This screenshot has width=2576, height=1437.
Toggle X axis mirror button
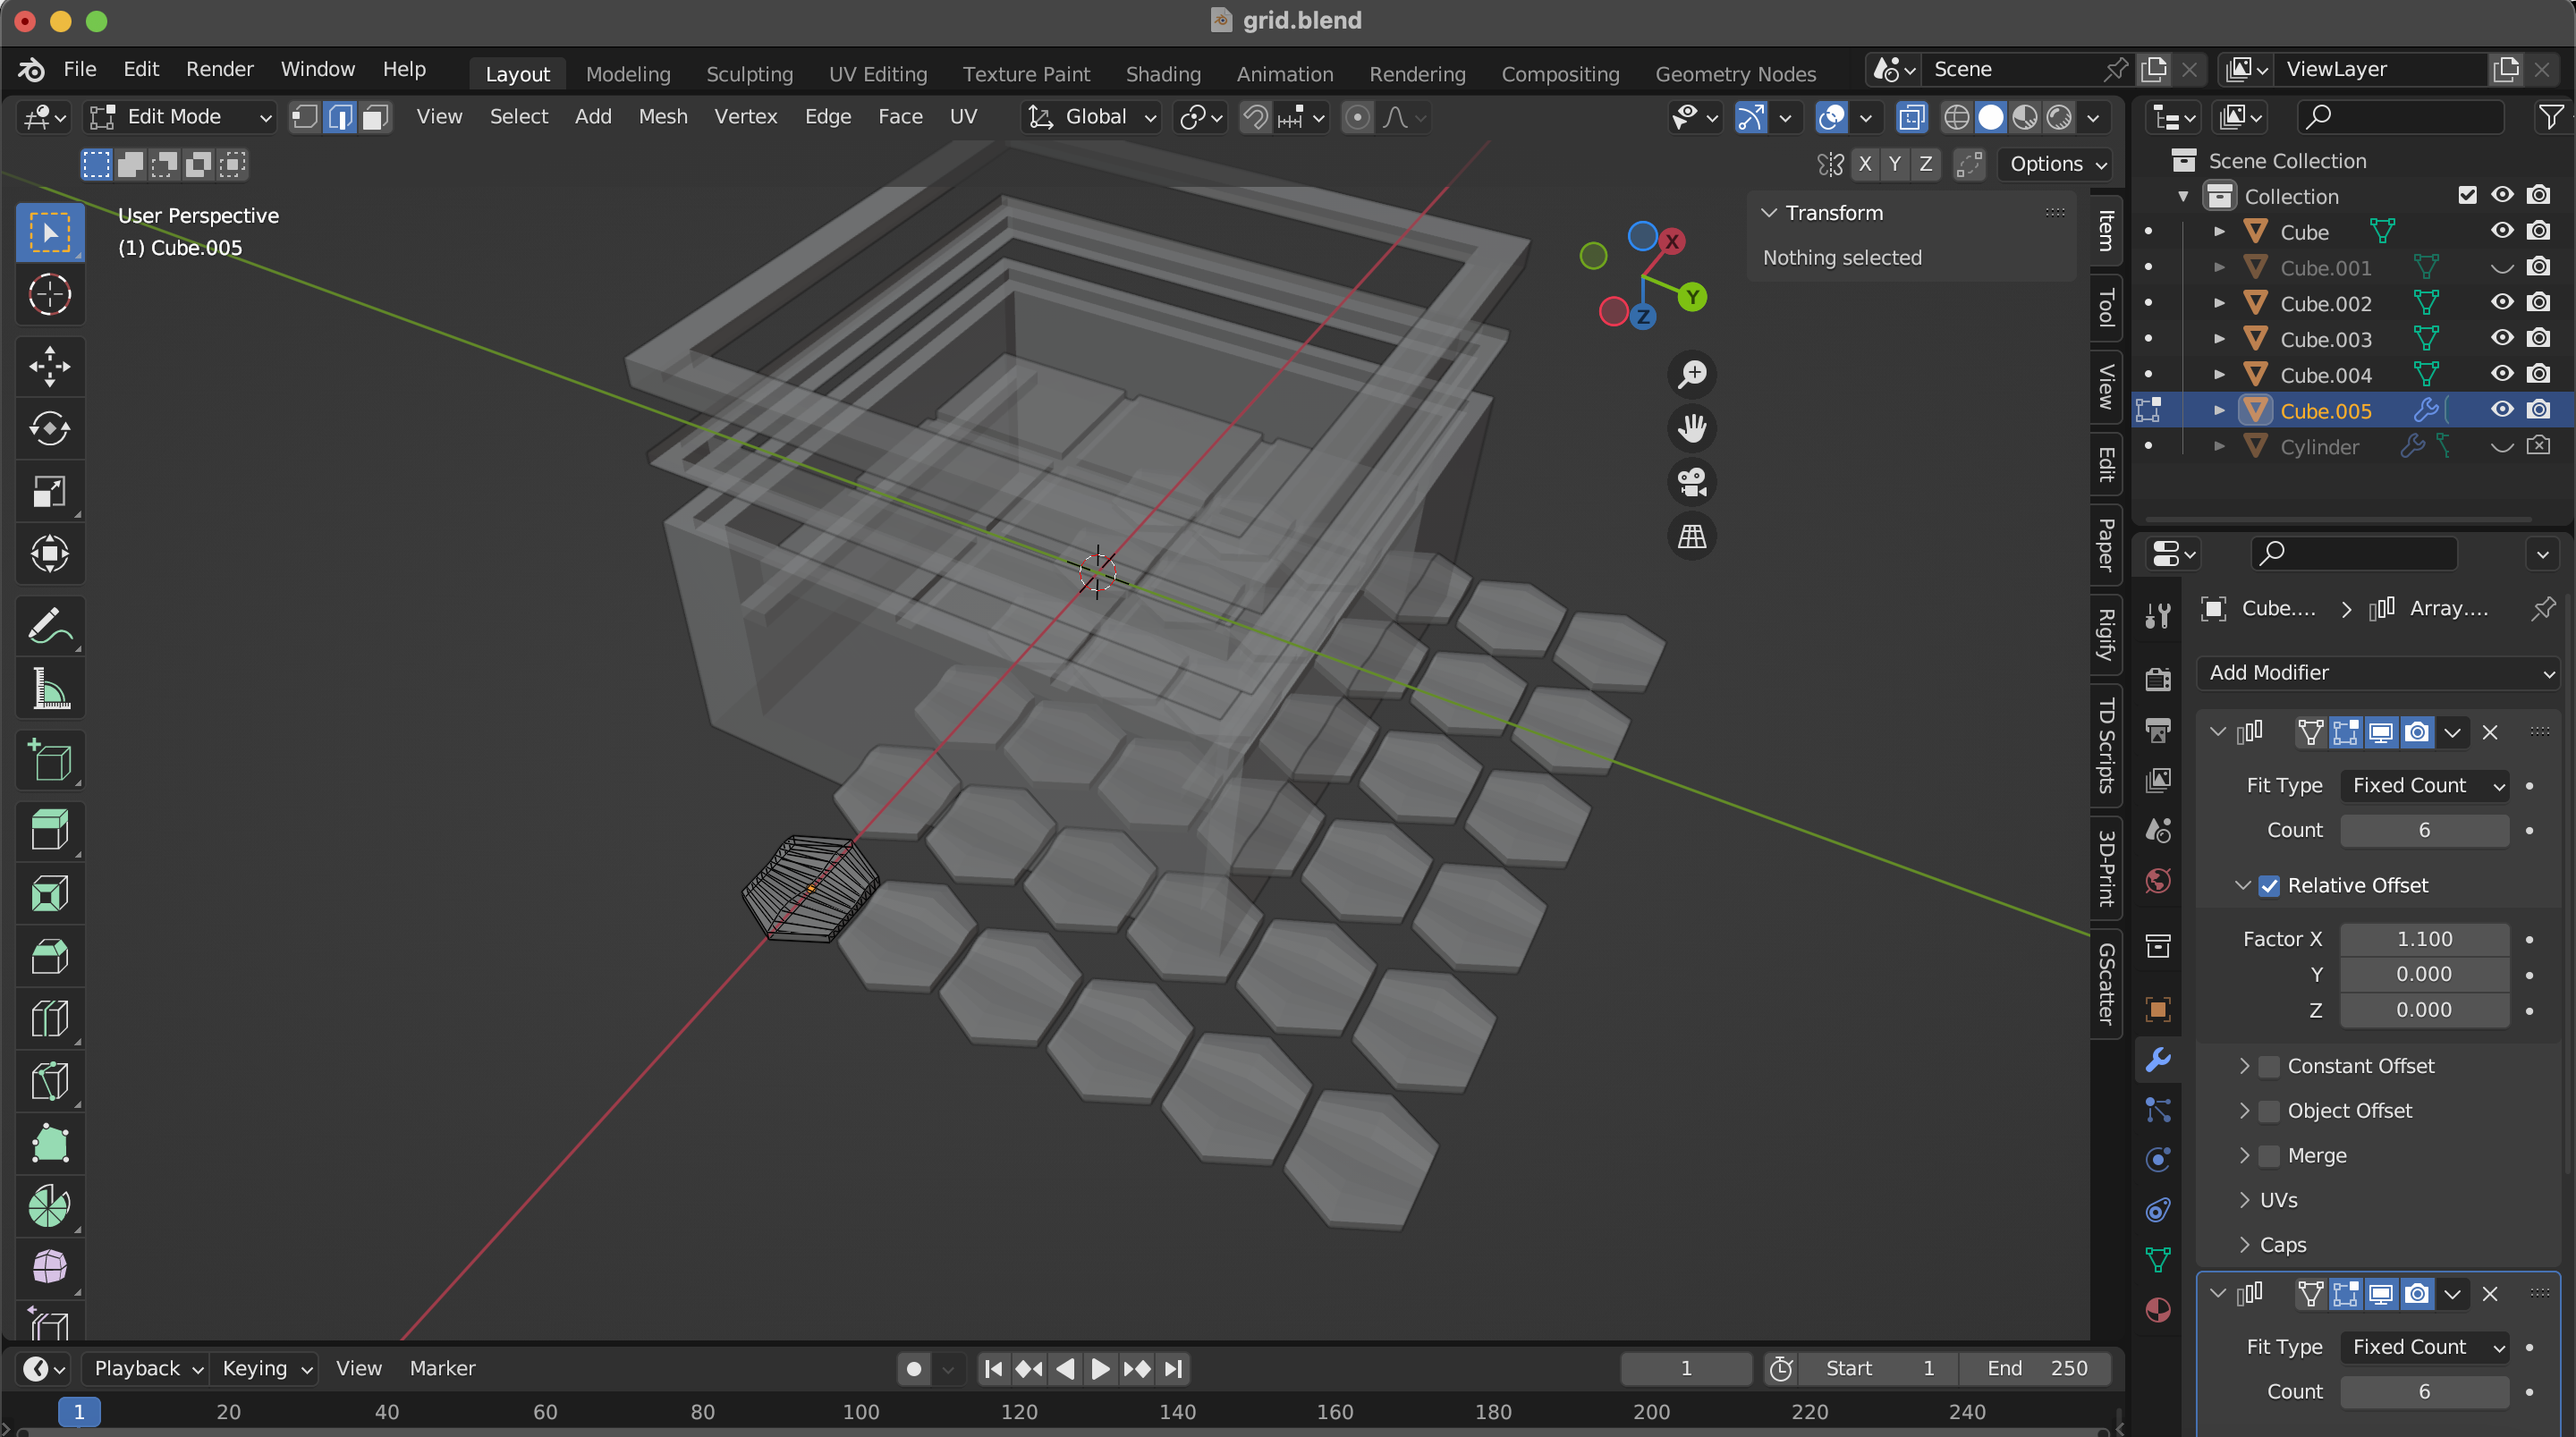point(1865,164)
